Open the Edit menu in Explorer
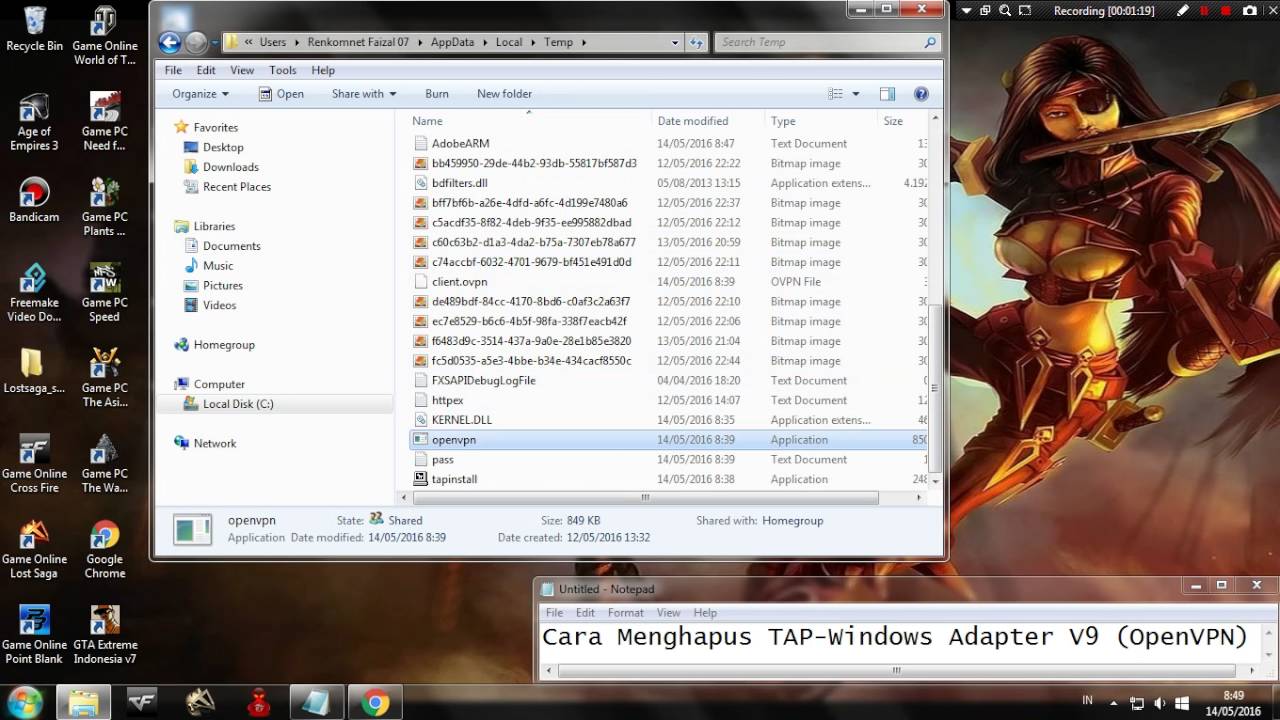The height and width of the screenshot is (720, 1280). coord(206,70)
